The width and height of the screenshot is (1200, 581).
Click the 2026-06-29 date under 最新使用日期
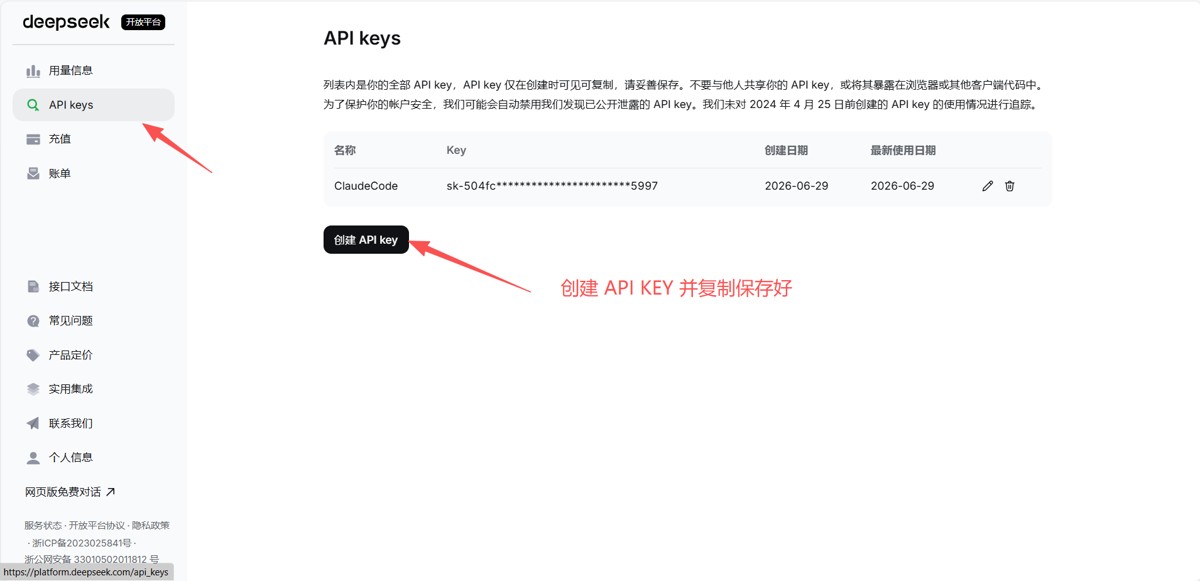[x=902, y=186]
